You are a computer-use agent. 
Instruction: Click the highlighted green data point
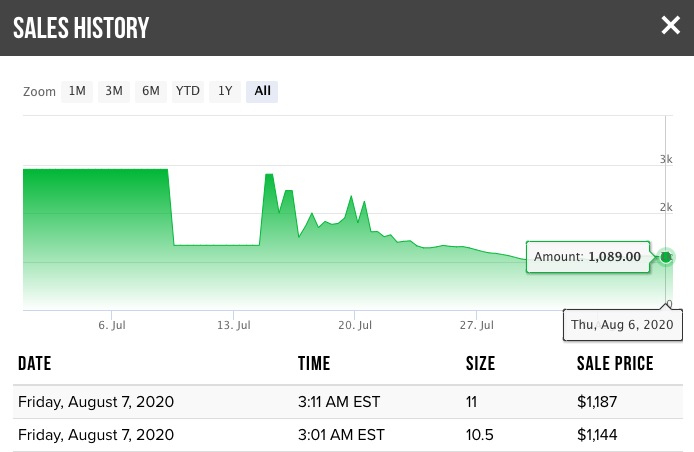(666, 257)
